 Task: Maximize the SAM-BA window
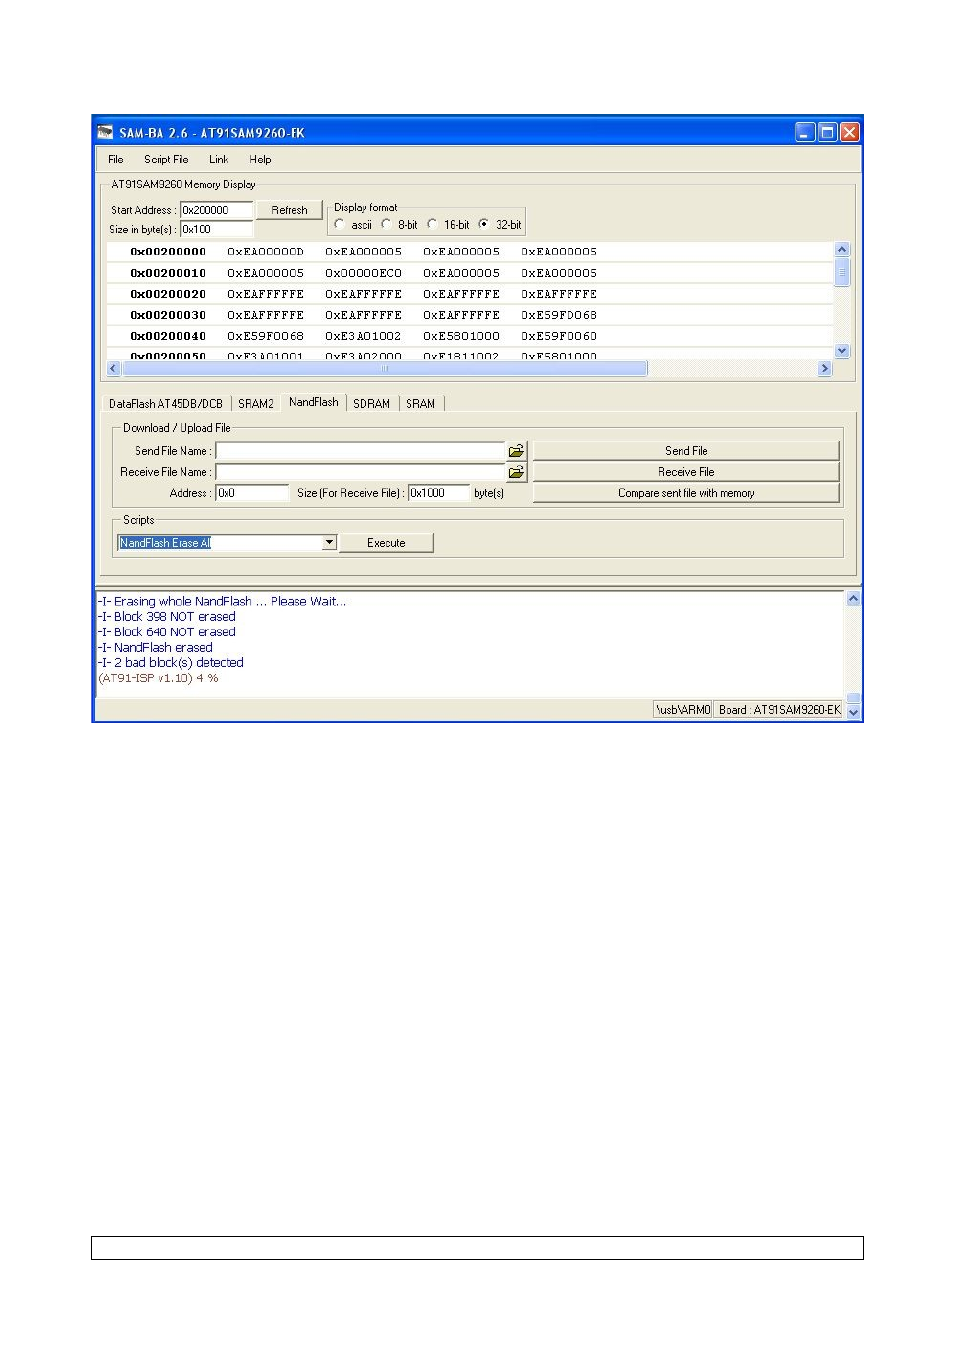(x=827, y=132)
